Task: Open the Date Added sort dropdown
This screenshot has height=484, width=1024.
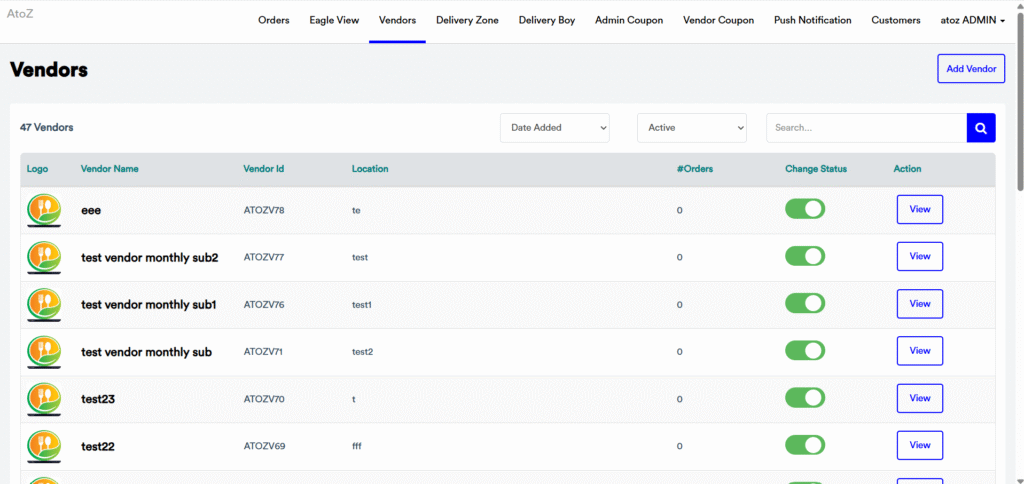Action: (x=554, y=128)
